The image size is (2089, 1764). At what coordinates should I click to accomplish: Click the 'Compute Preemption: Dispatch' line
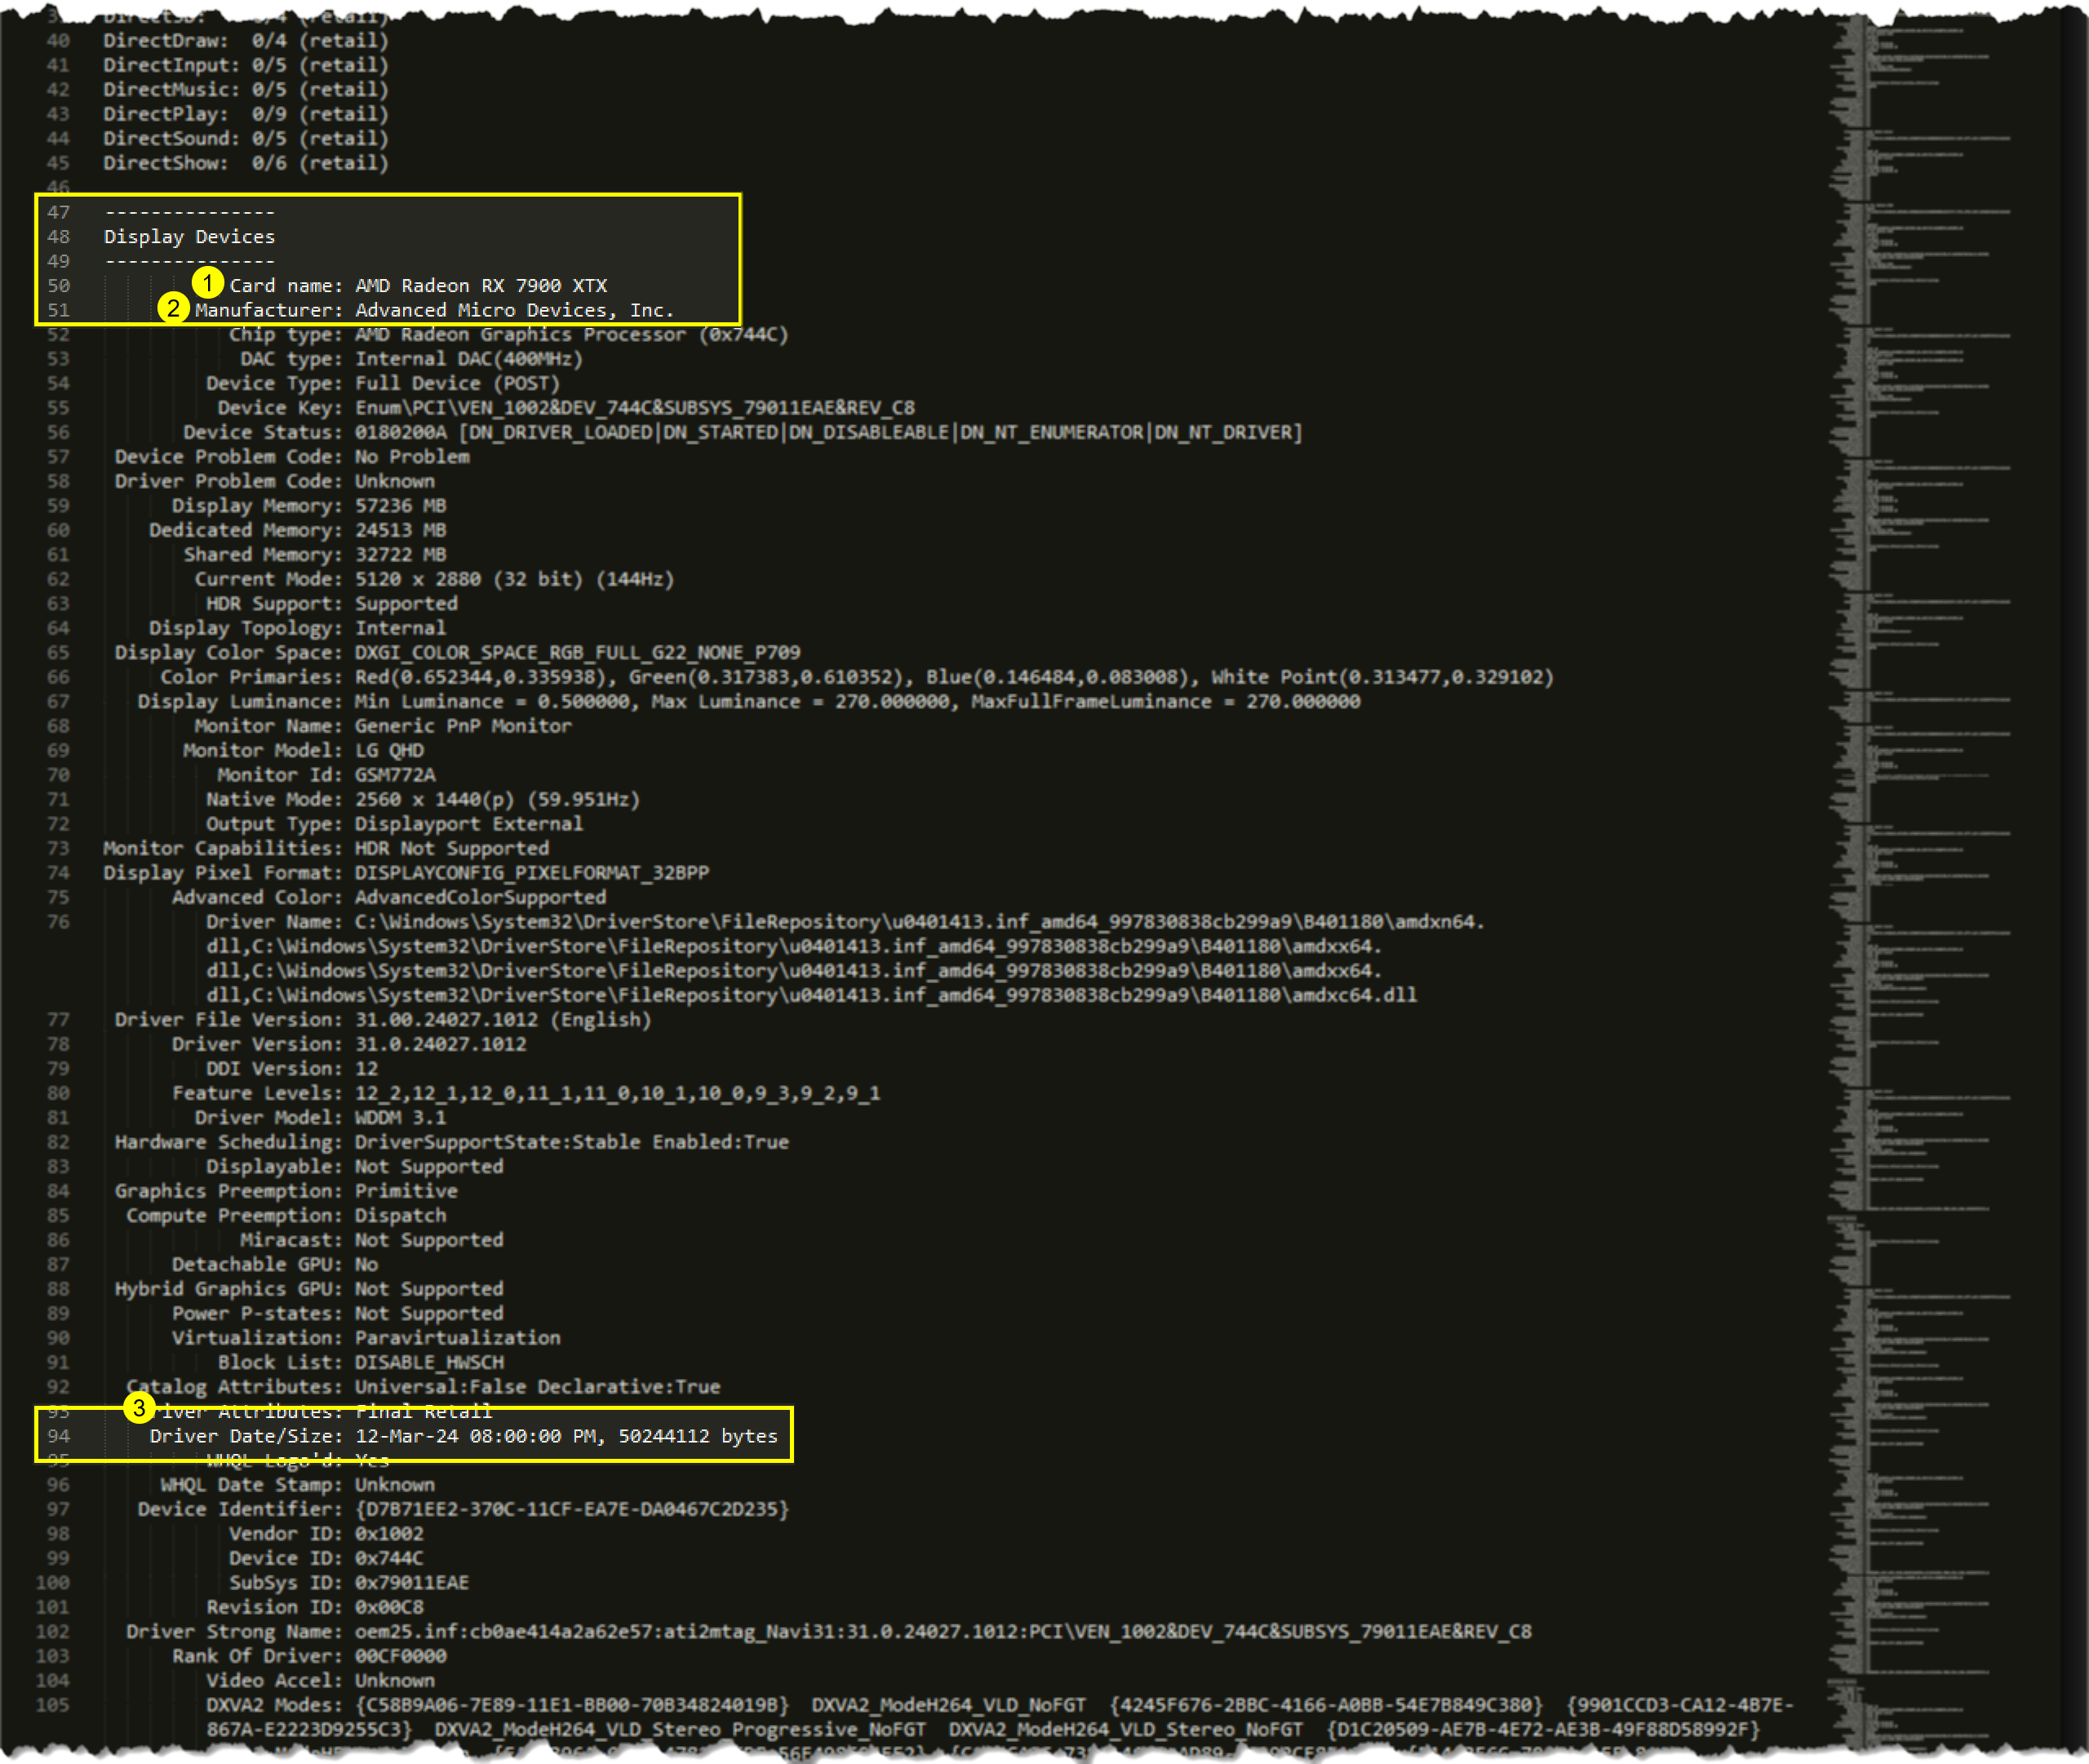(286, 1216)
